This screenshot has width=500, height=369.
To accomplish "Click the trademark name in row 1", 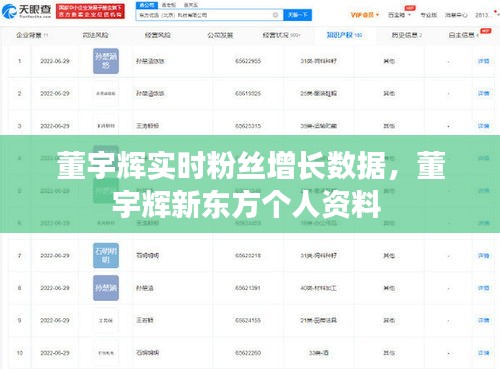I will (x=150, y=61).
